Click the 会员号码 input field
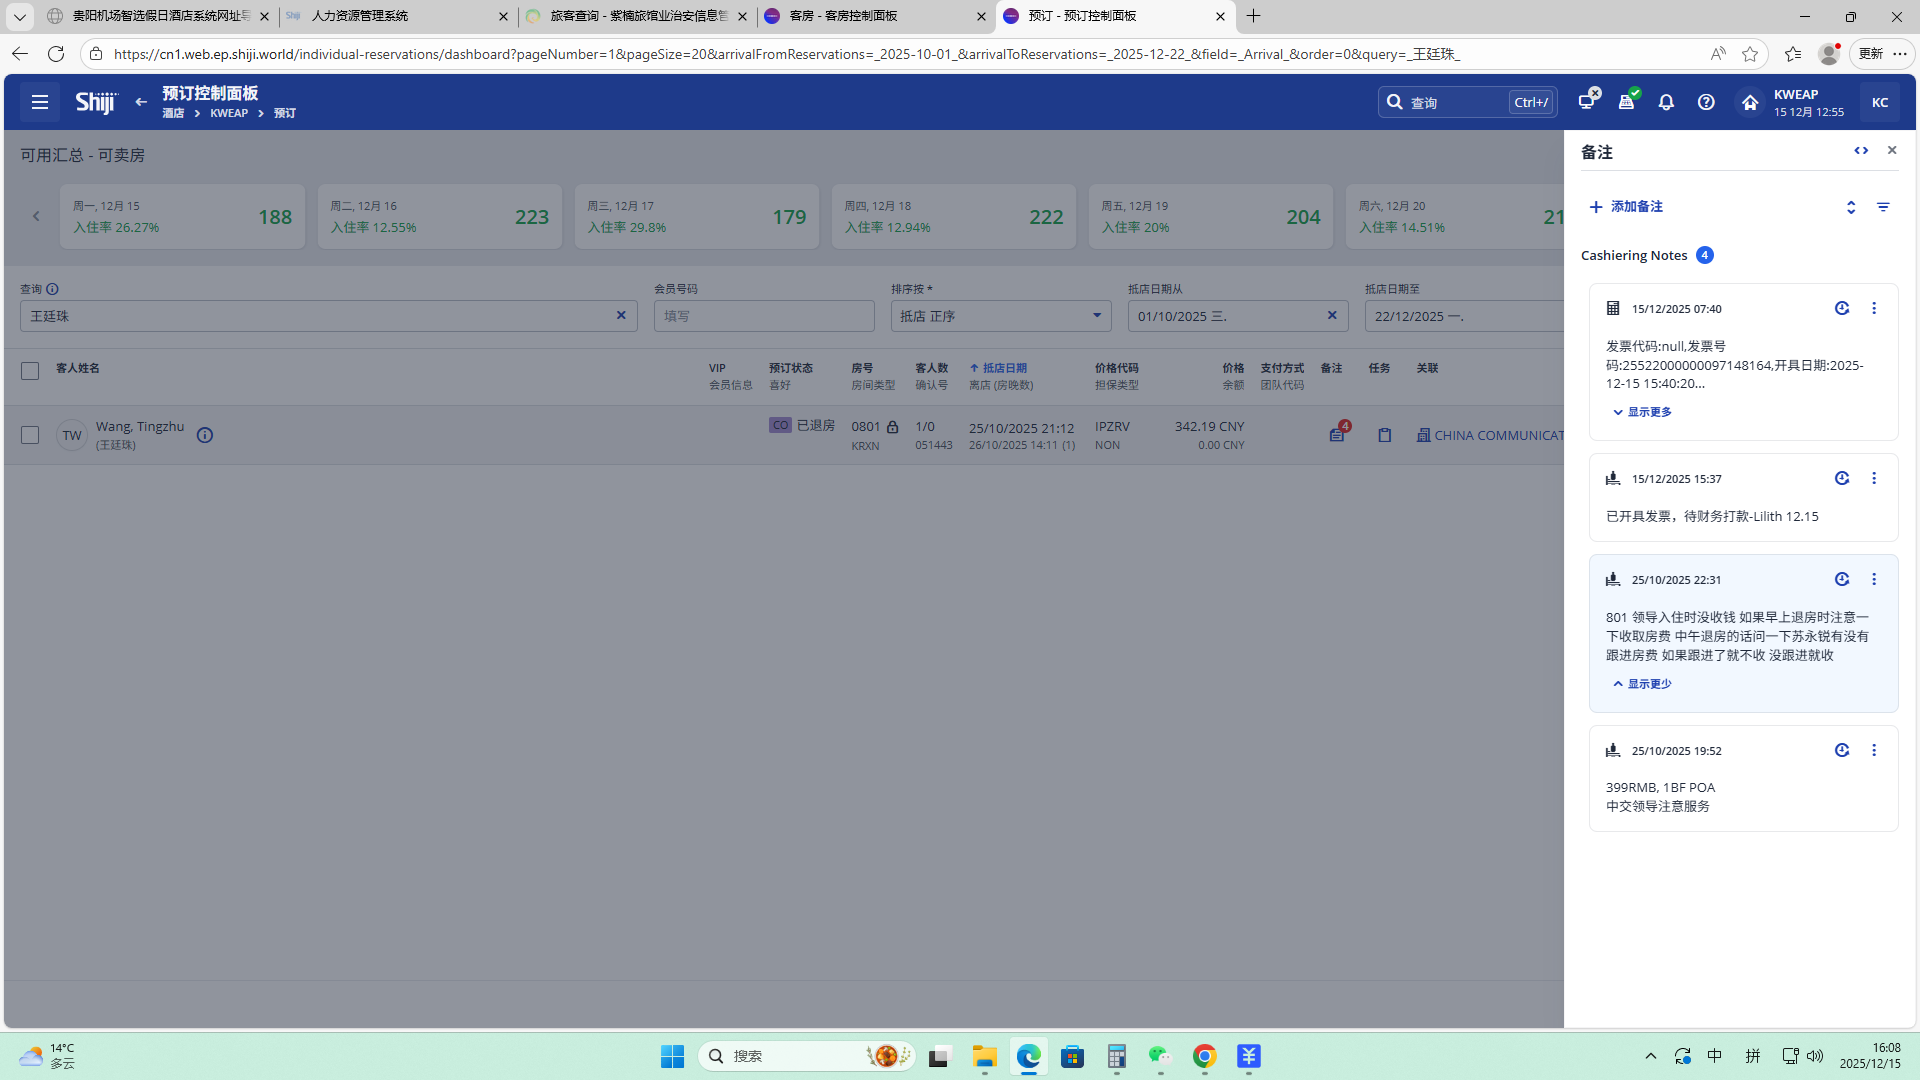This screenshot has width=1920, height=1080. (764, 316)
